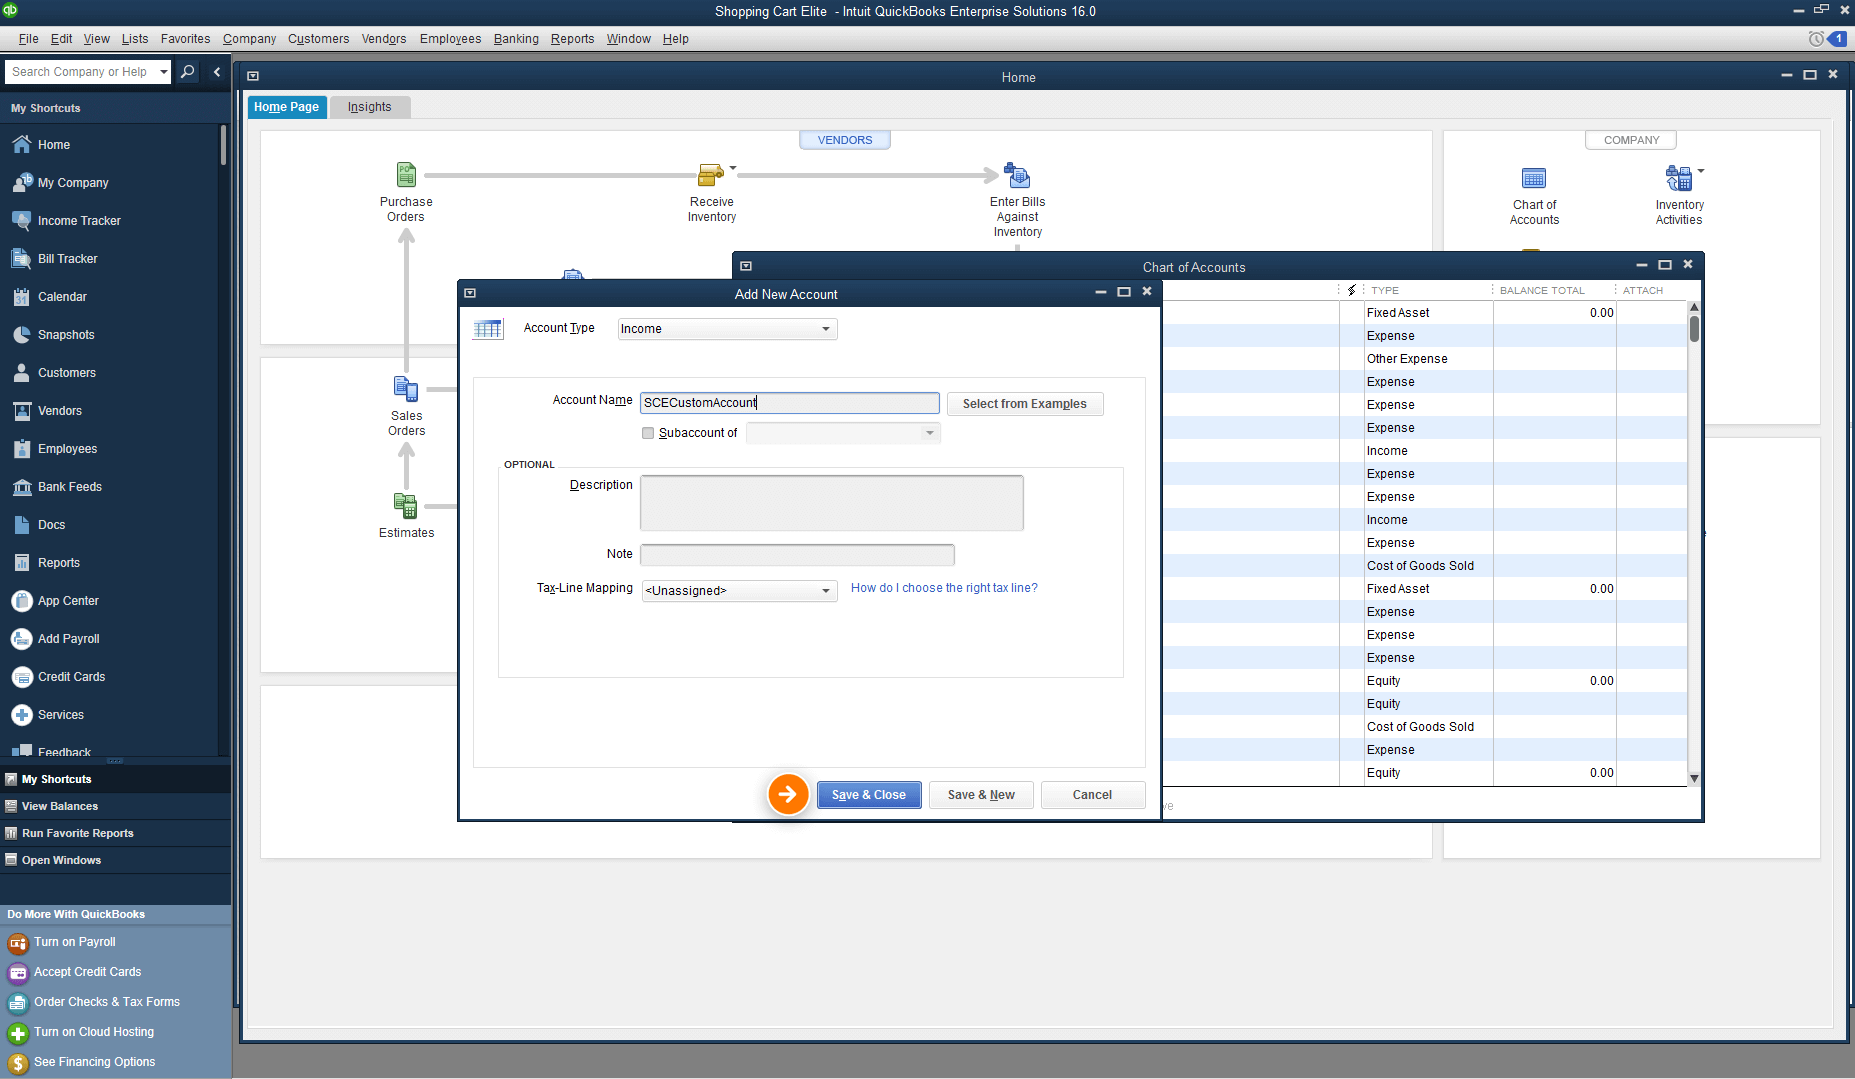Open the Account Type dropdown
Screen dimensions: 1855x1079
tap(727, 329)
